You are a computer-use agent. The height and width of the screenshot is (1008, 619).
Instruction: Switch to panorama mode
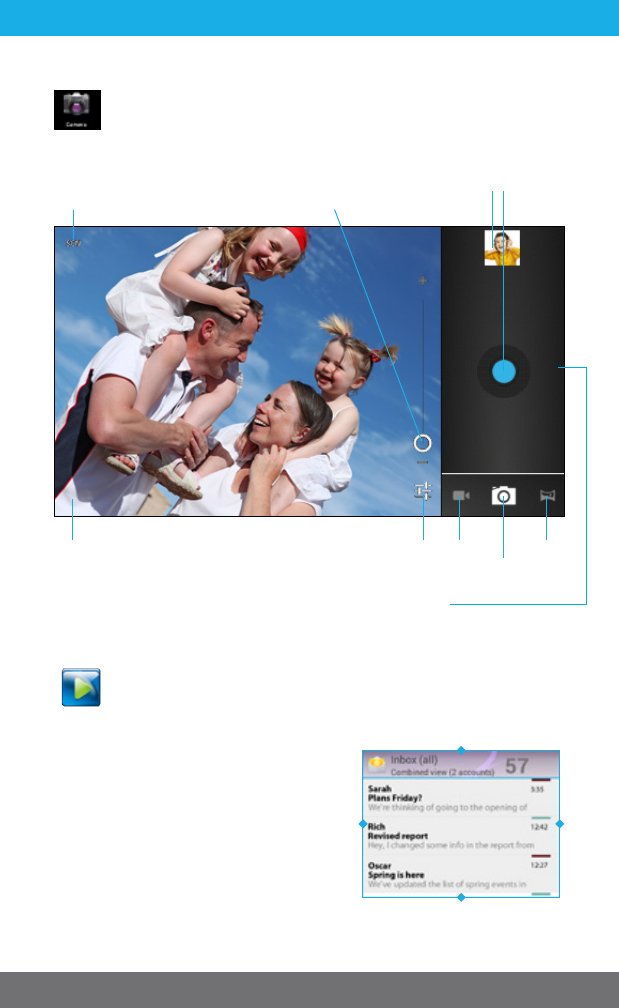[547, 496]
